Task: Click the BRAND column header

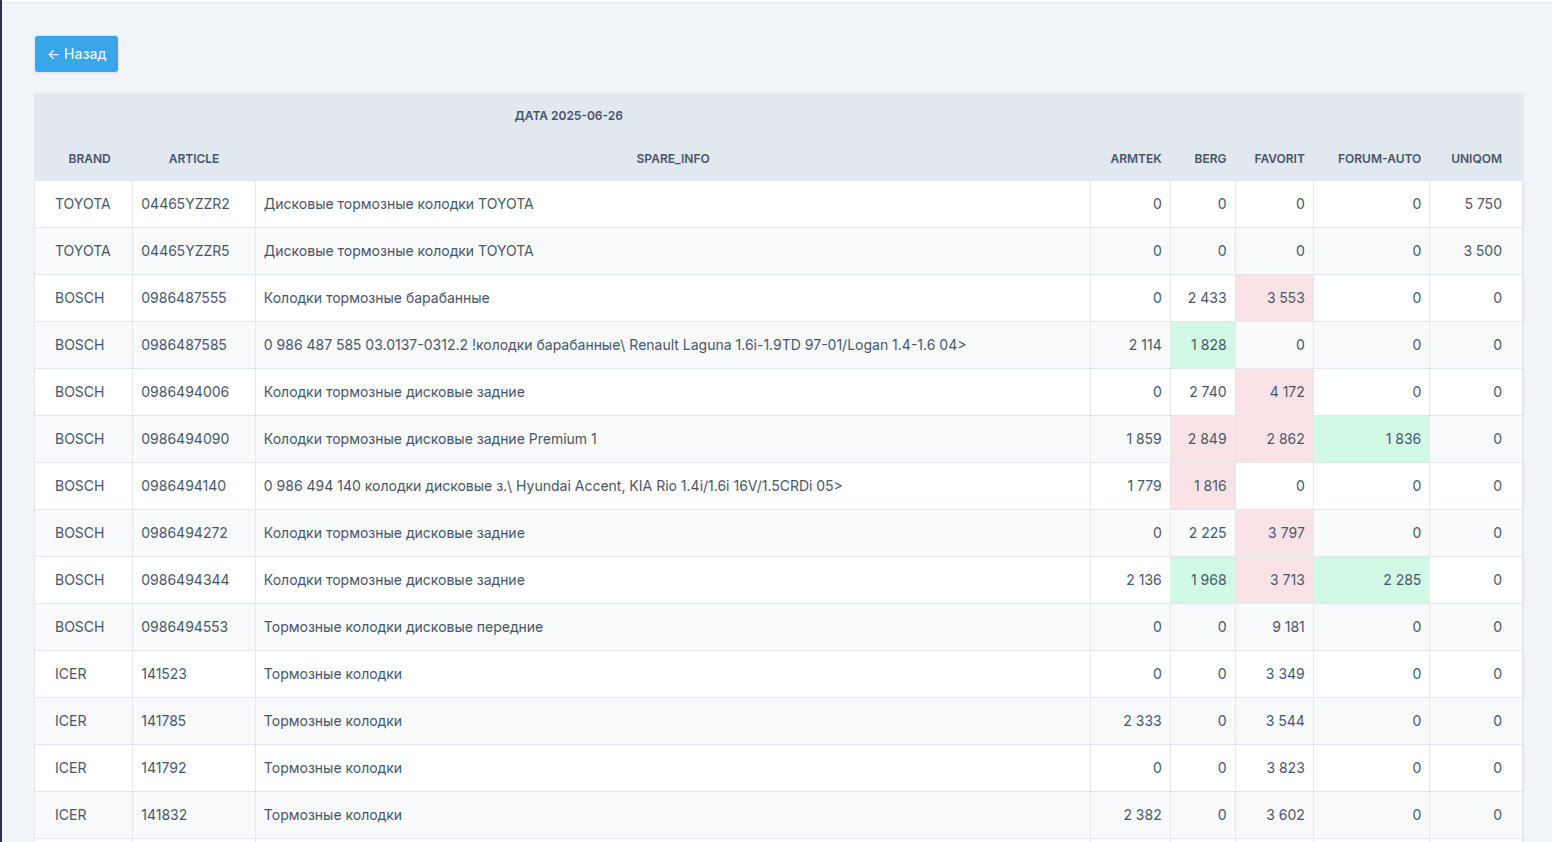Action: (89, 159)
